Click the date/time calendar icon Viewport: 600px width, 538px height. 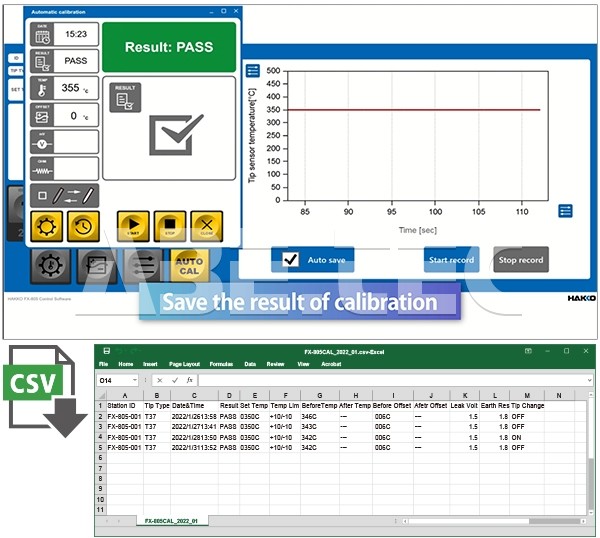click(42, 34)
